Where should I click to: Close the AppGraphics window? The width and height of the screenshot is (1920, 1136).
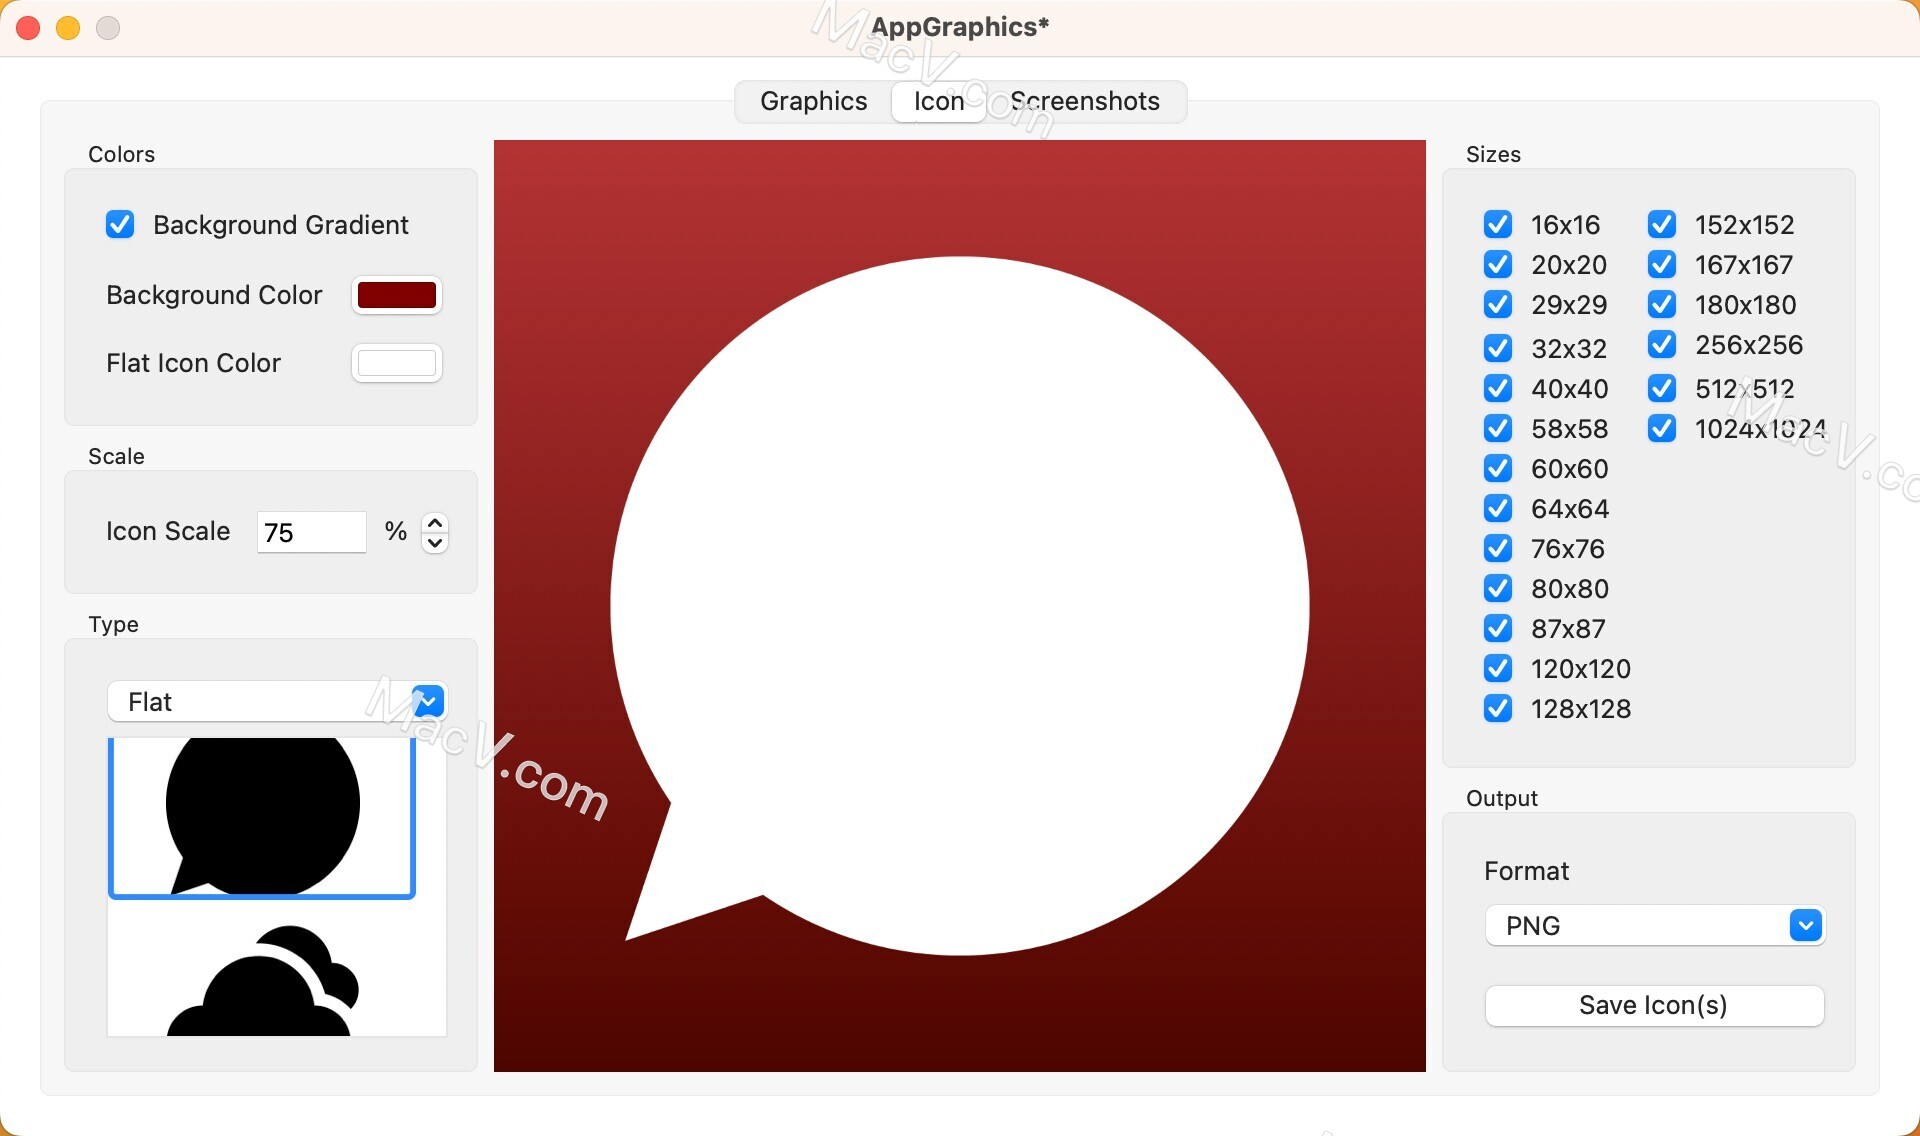pos(28,28)
